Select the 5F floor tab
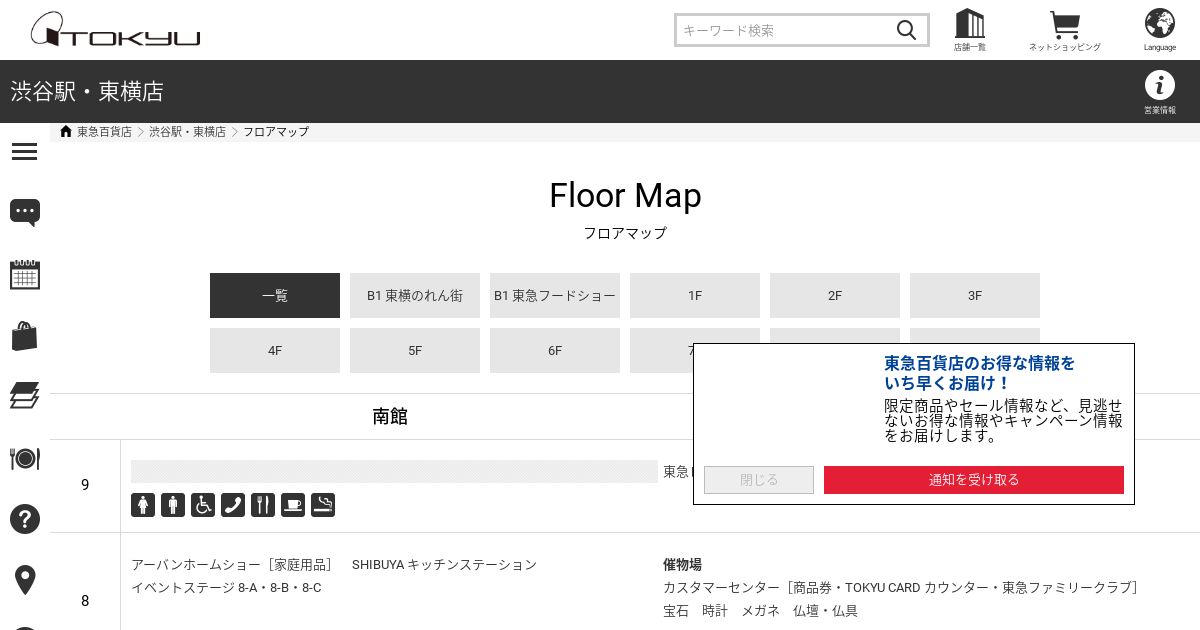 (415, 351)
